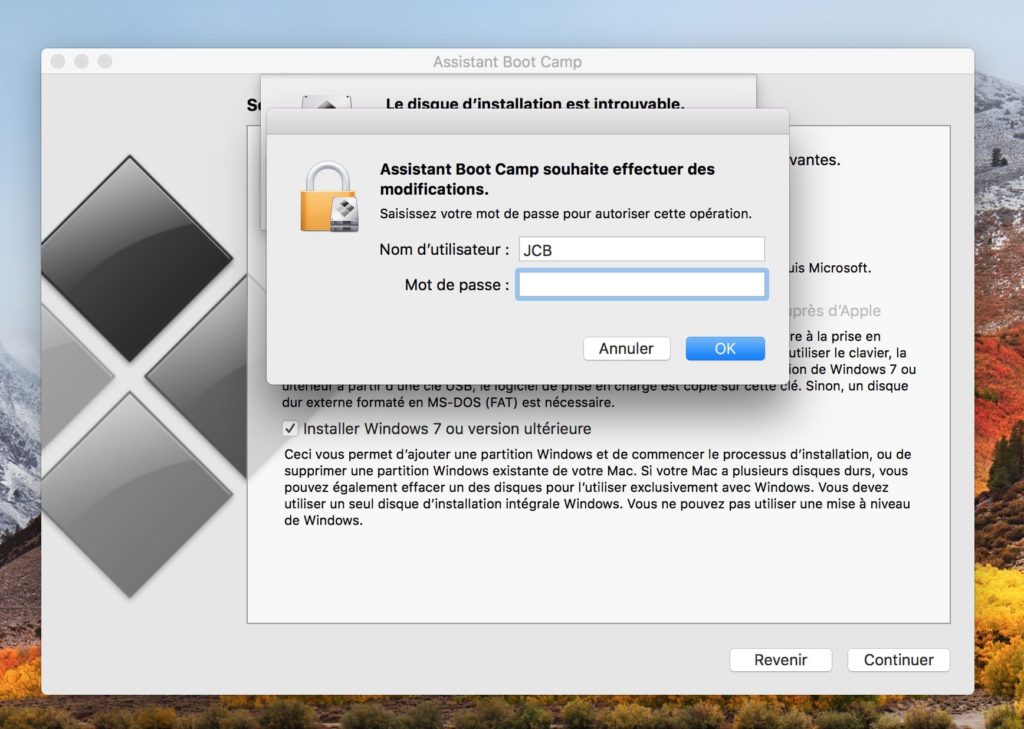1024x729 pixels.
Task: Click the close button of Boot Camp window
Action: point(58,61)
